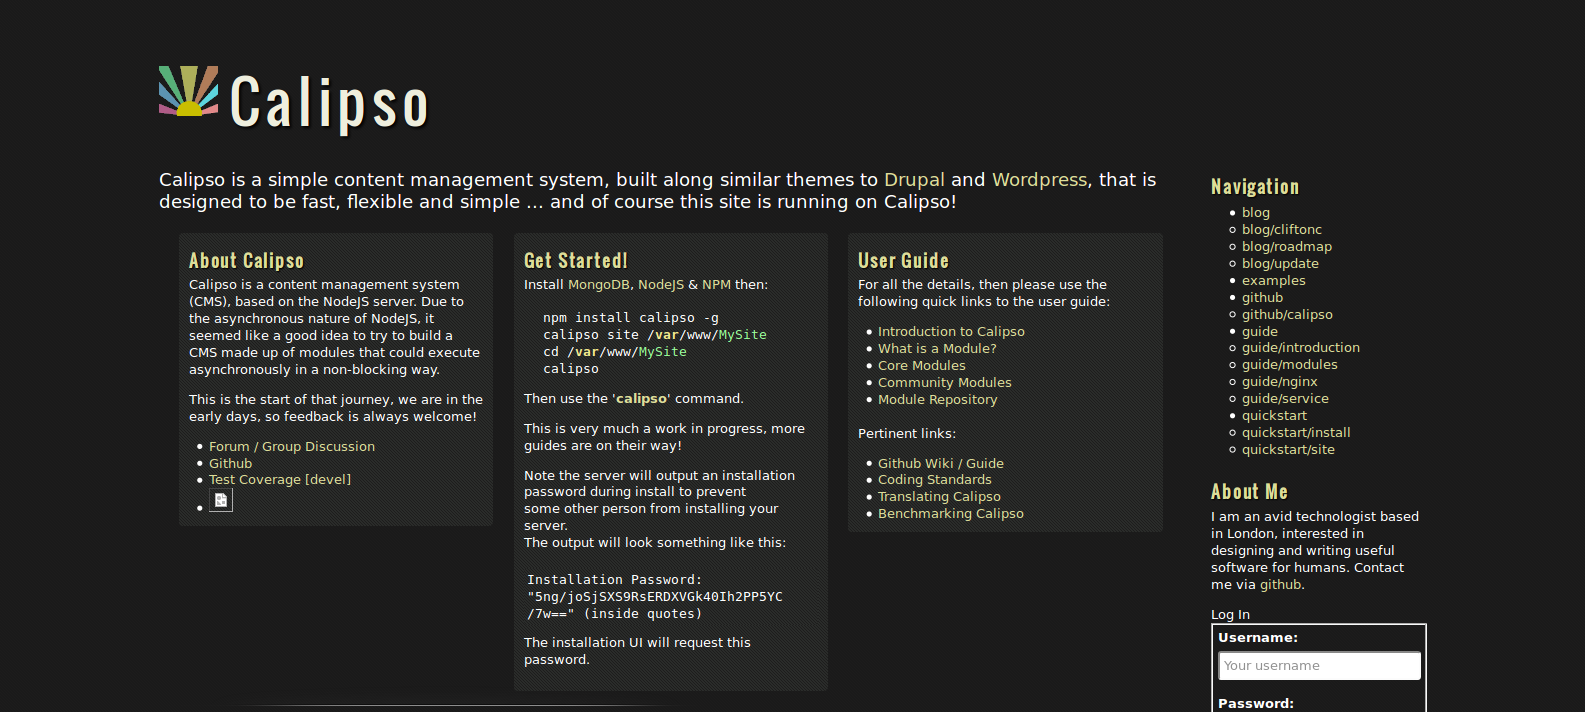Open the Wordpress link in intro
Screen dimensions: 1585x712
tap(1039, 180)
